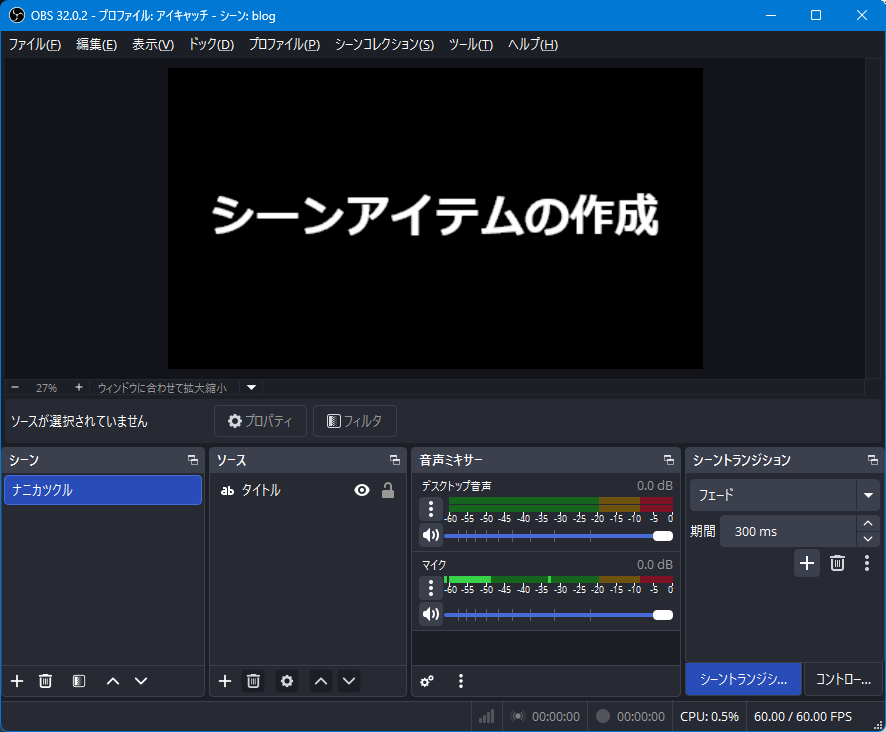Click the プロパティ button

click(x=259, y=421)
